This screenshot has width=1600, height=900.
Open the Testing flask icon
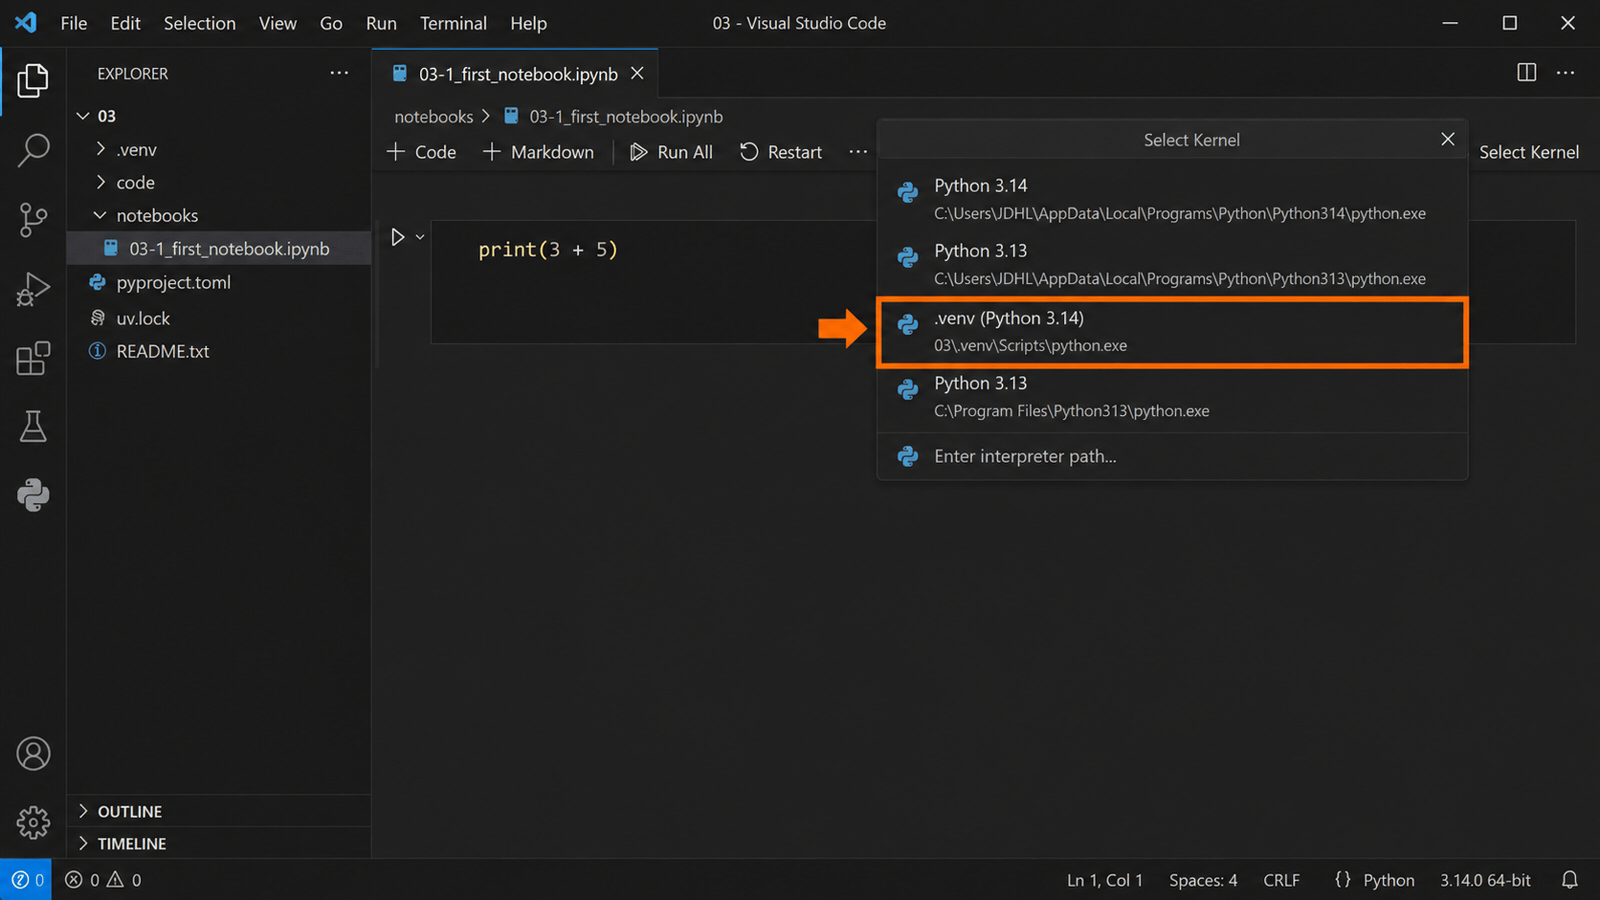(x=33, y=427)
